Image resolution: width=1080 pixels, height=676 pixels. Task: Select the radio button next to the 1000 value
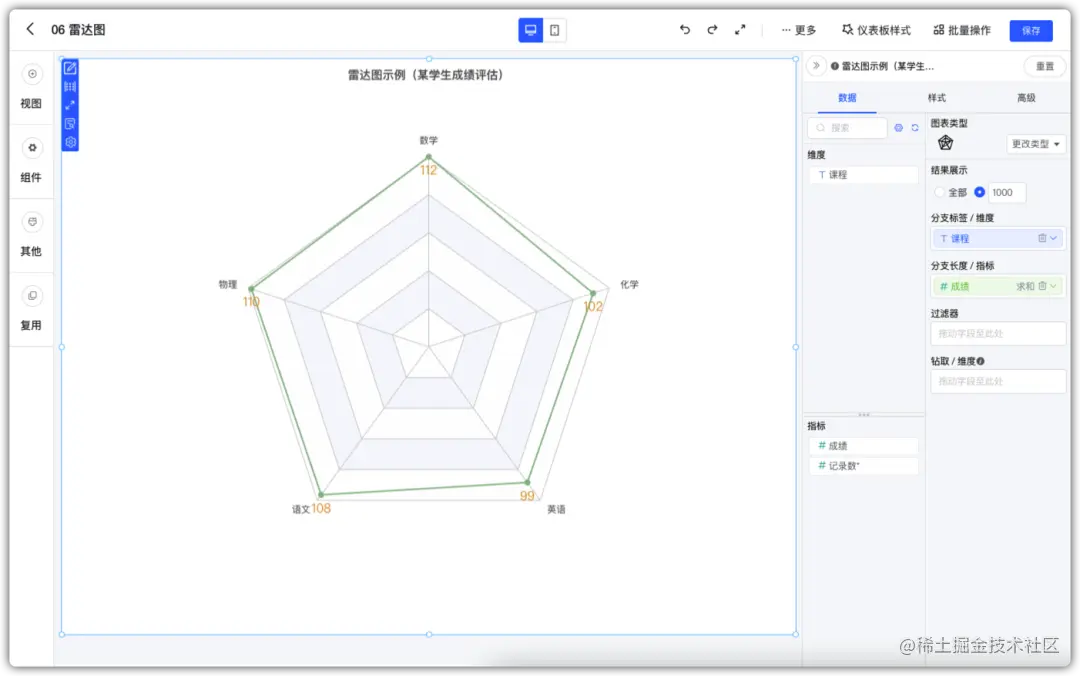pyautogui.click(x=979, y=192)
